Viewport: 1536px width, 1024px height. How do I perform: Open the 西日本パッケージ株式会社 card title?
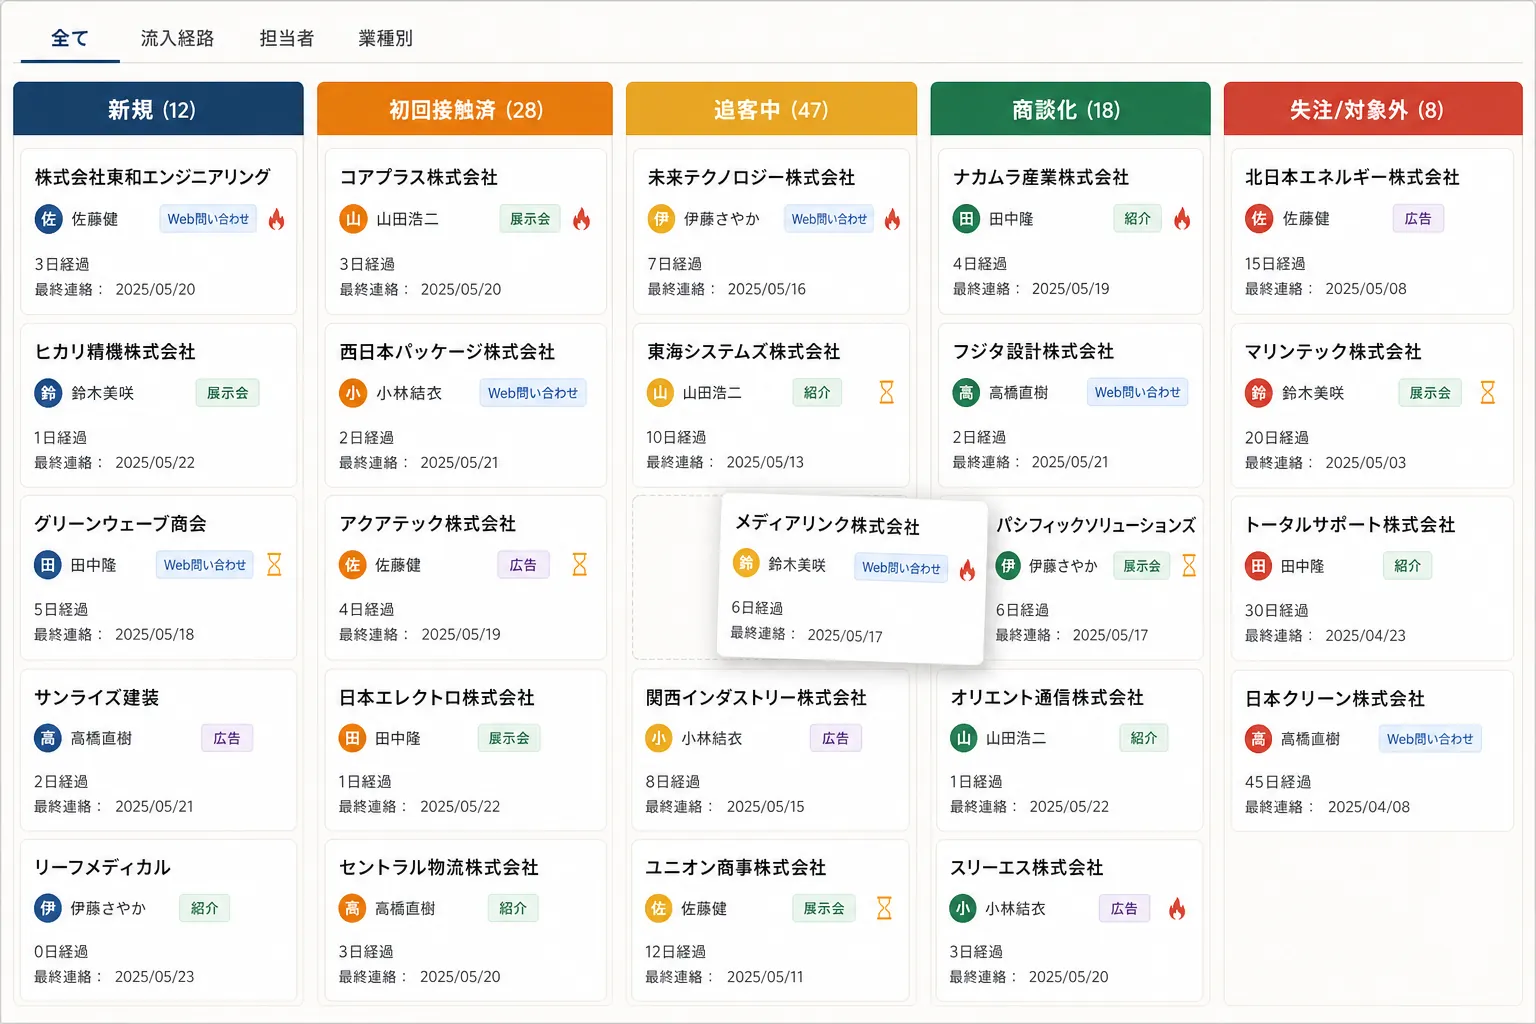pos(447,352)
